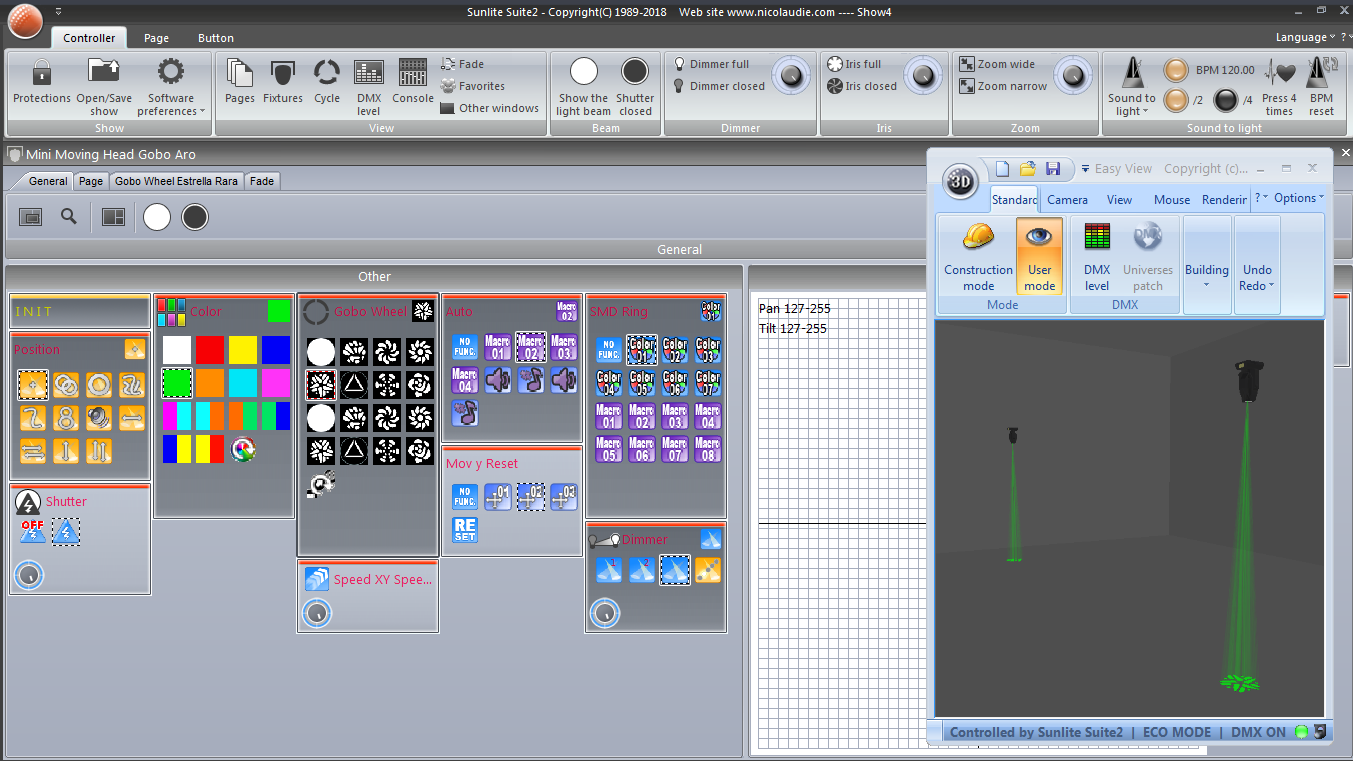Expand the Building dropdown in Easy View
This screenshot has width=1353, height=761.
pyautogui.click(x=1207, y=264)
